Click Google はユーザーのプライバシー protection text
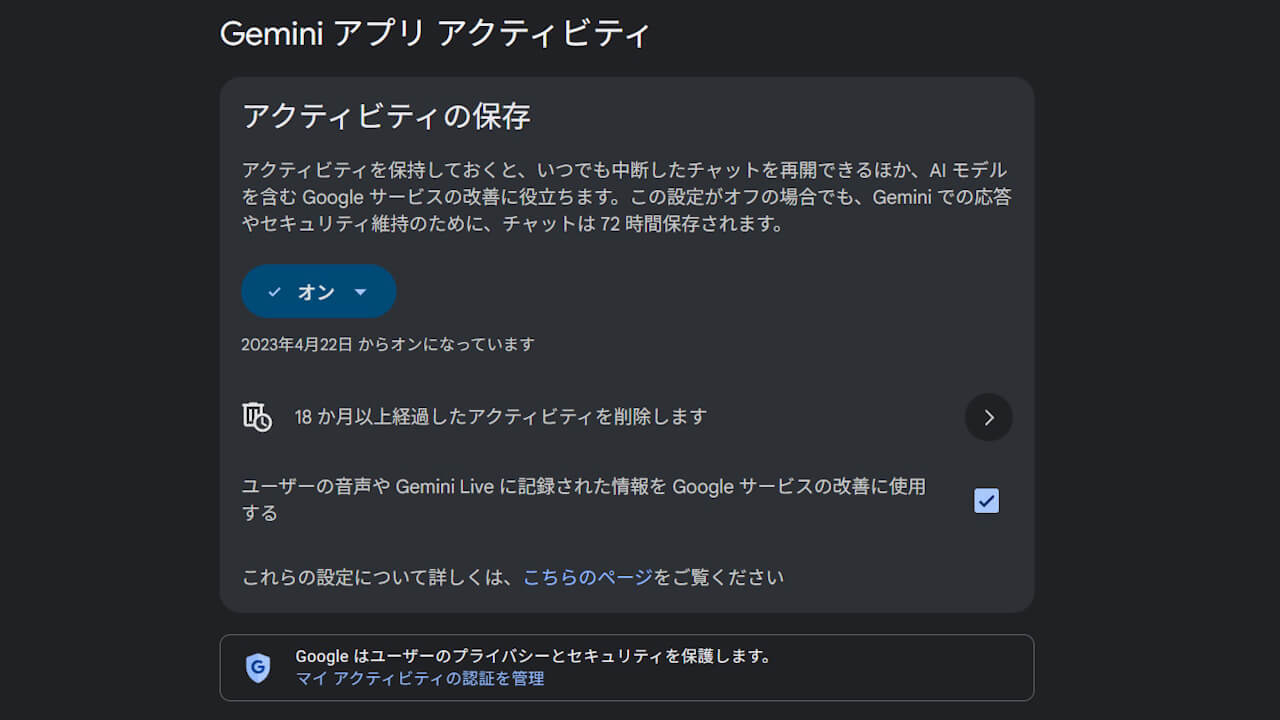Screen dimensions: 1280x720 tap(534, 657)
